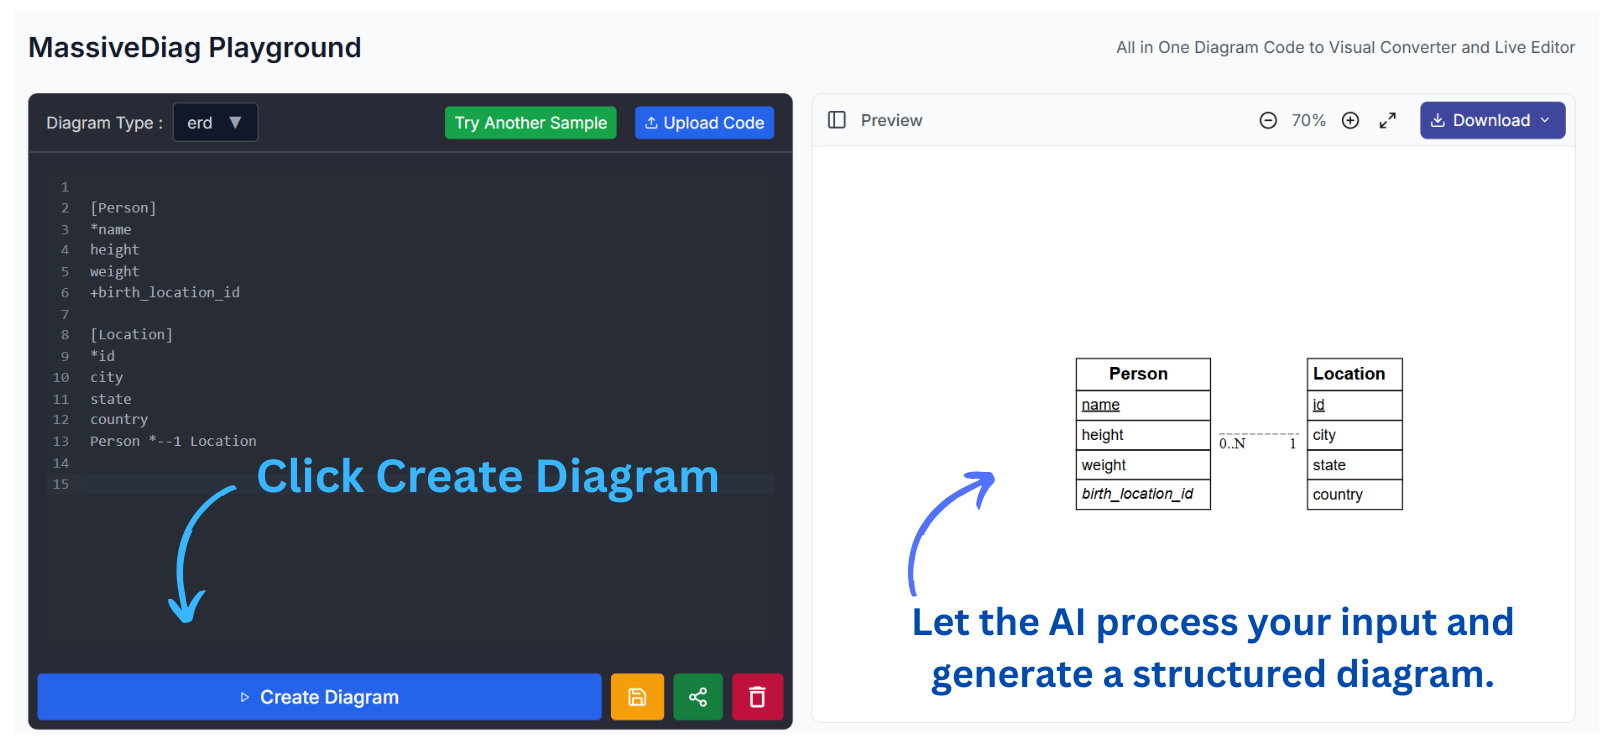1600x750 pixels.
Task: Zoom in the diagram preview
Action: [x=1350, y=120]
